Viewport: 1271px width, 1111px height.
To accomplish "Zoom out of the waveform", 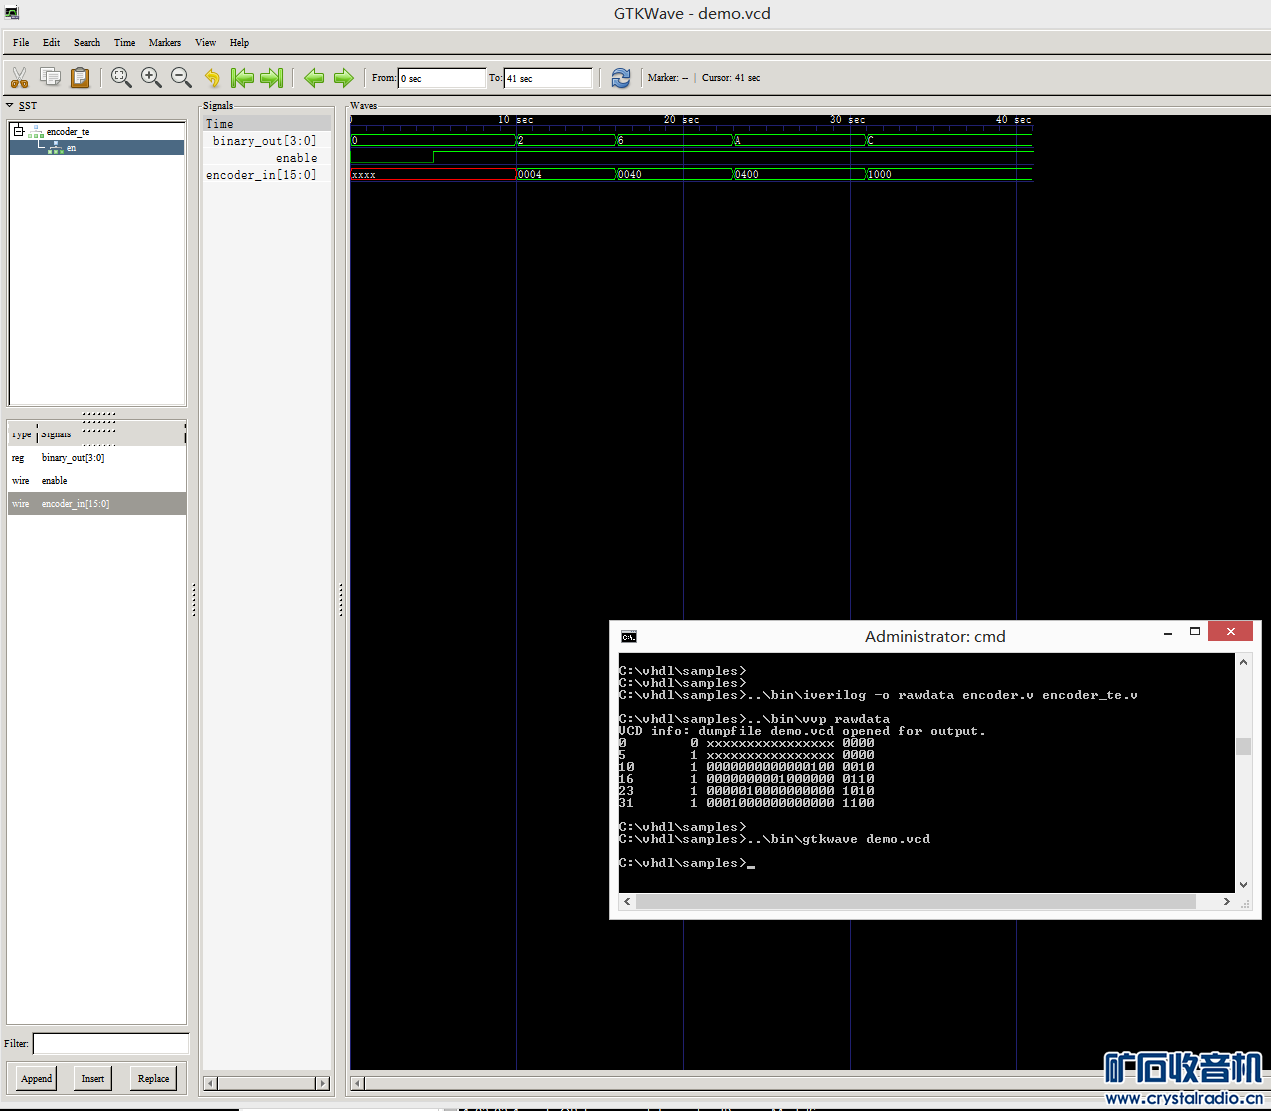I will 181,77.
